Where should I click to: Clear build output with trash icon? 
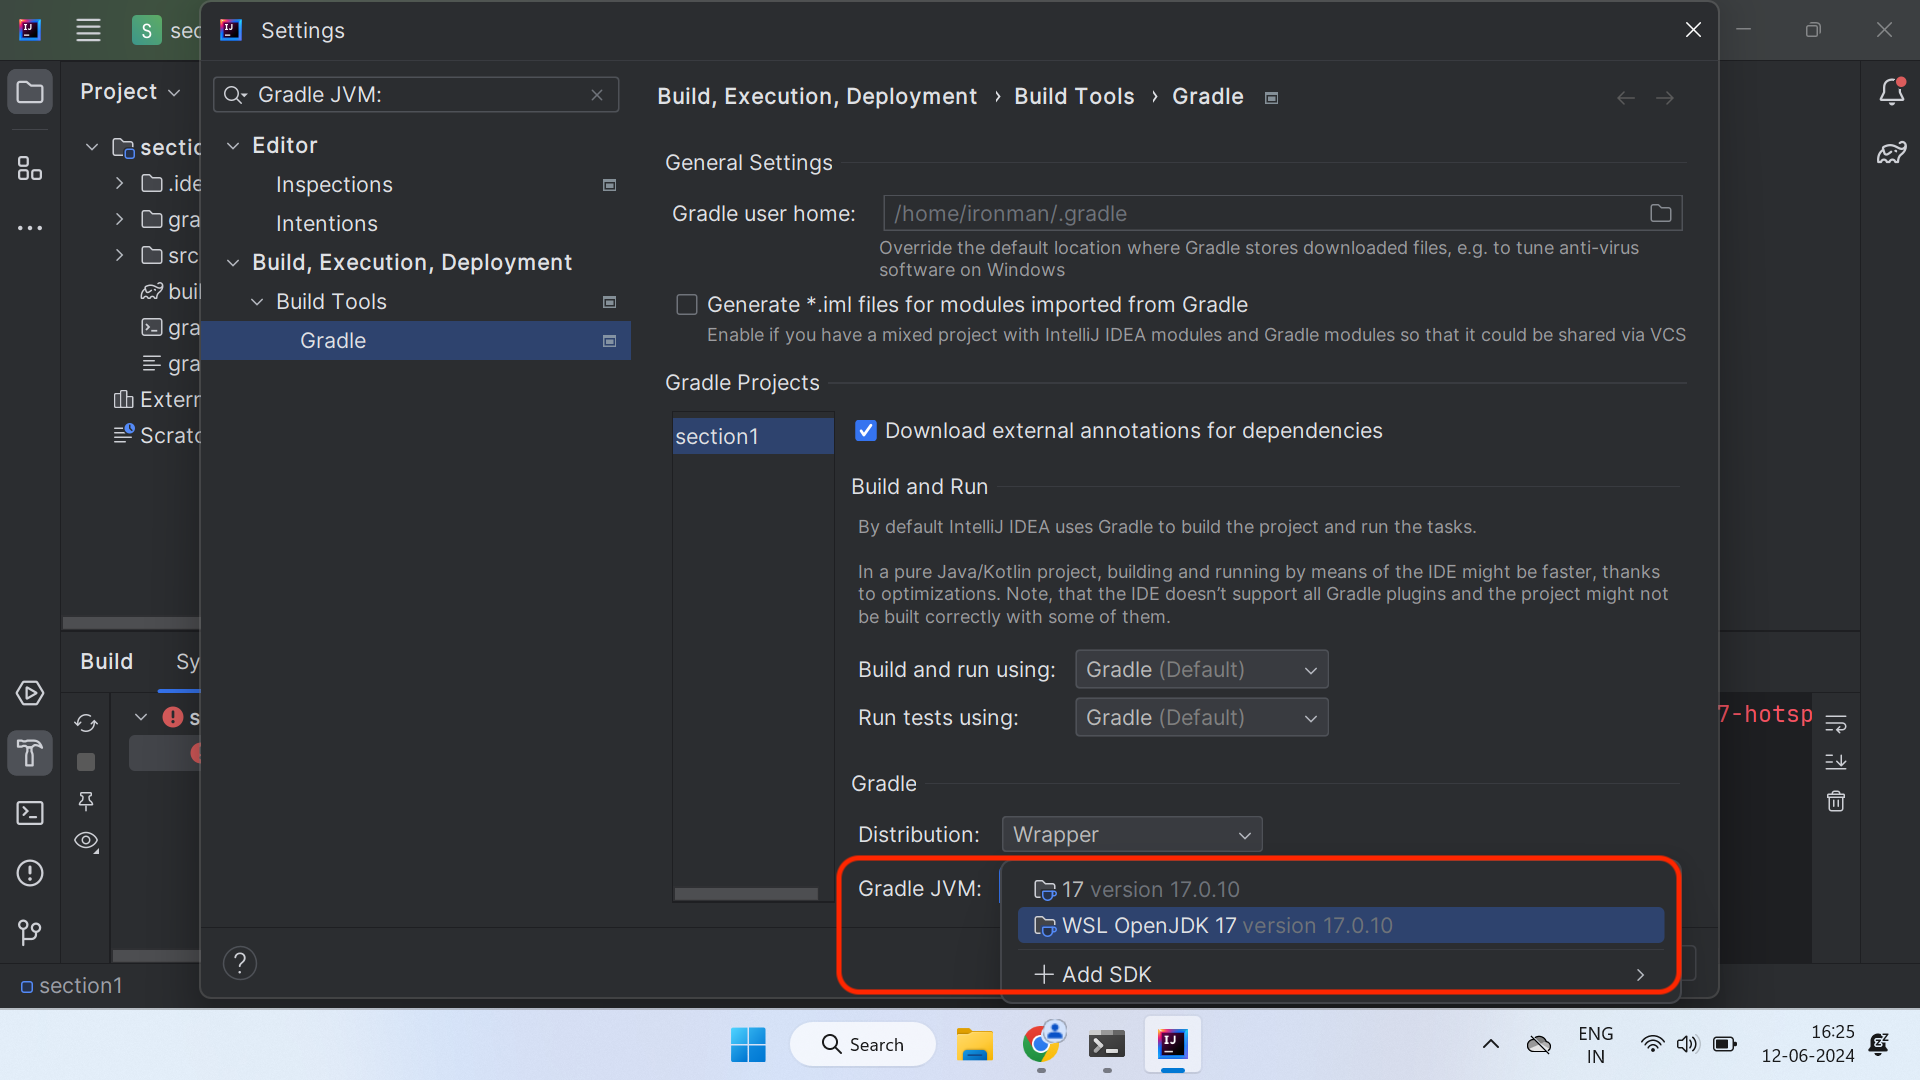coord(1836,801)
